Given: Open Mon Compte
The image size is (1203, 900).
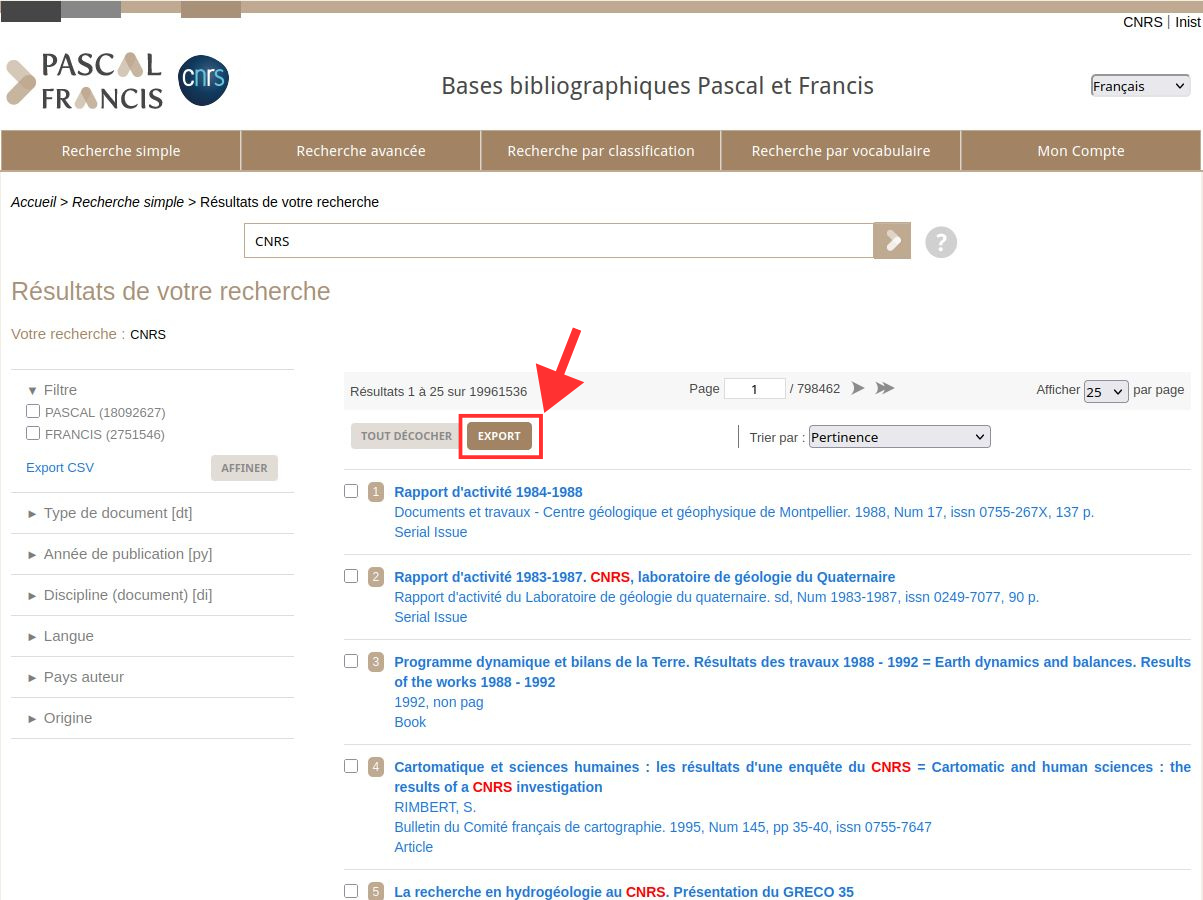Looking at the screenshot, I should coord(1080,150).
